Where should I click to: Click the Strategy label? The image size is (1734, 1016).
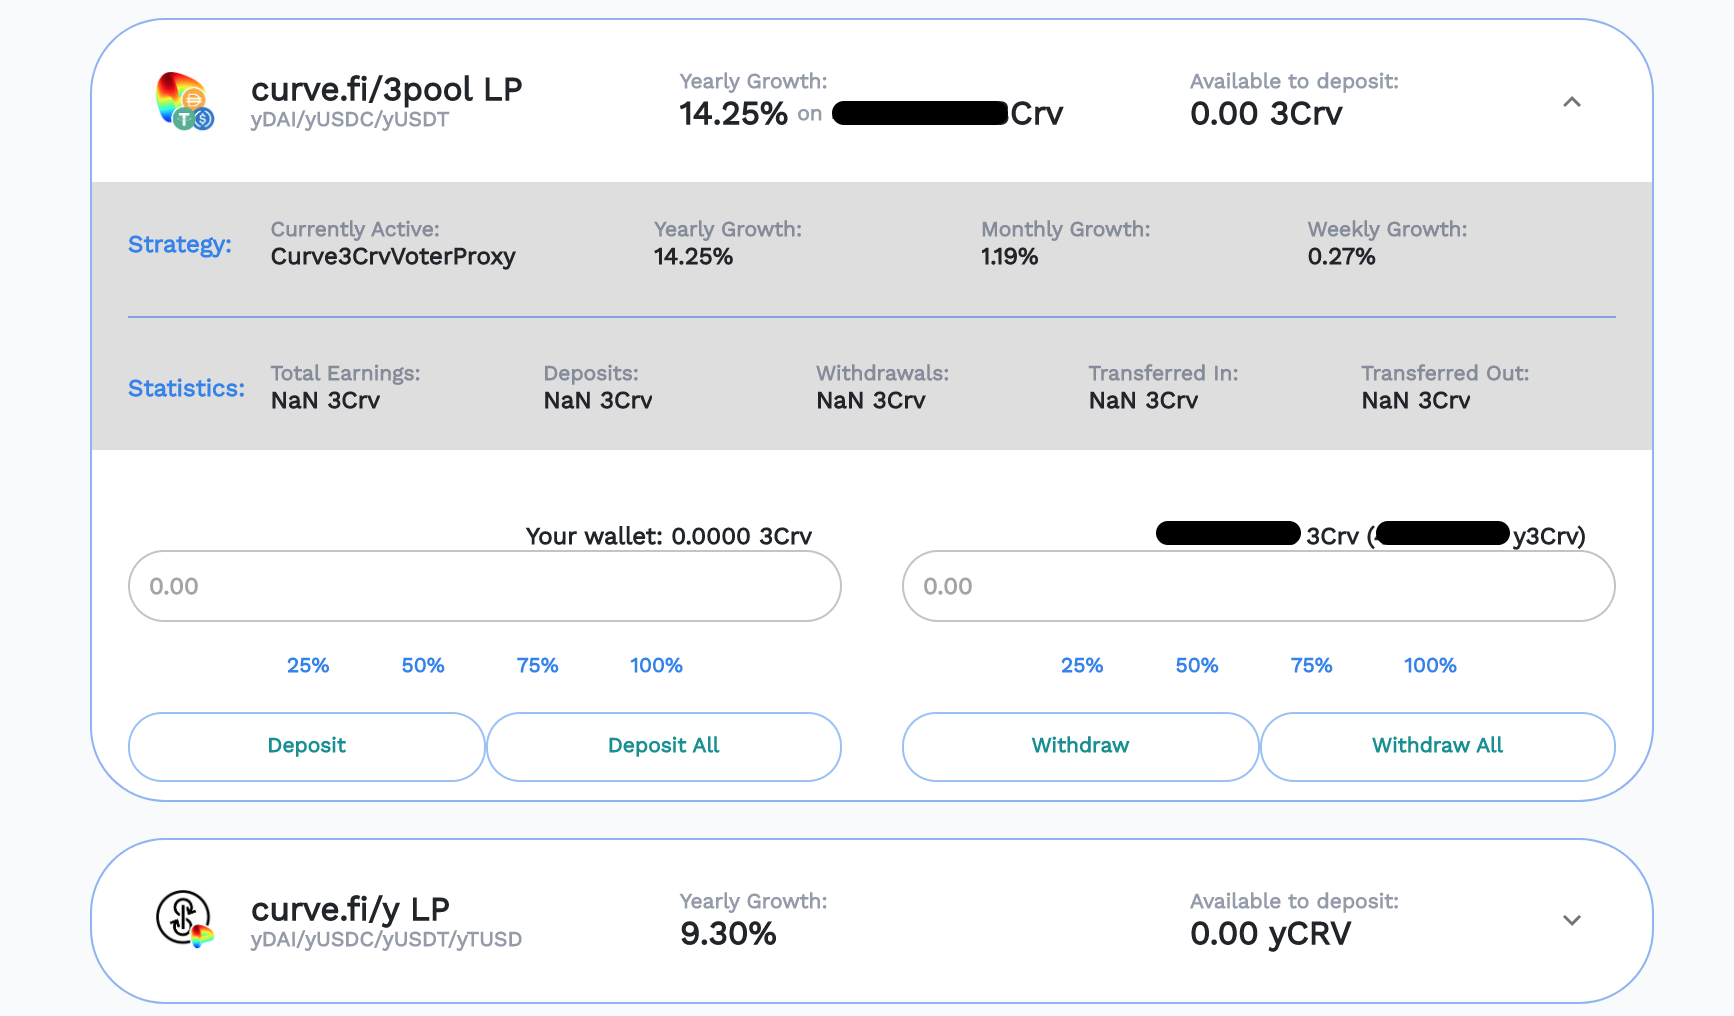(180, 244)
